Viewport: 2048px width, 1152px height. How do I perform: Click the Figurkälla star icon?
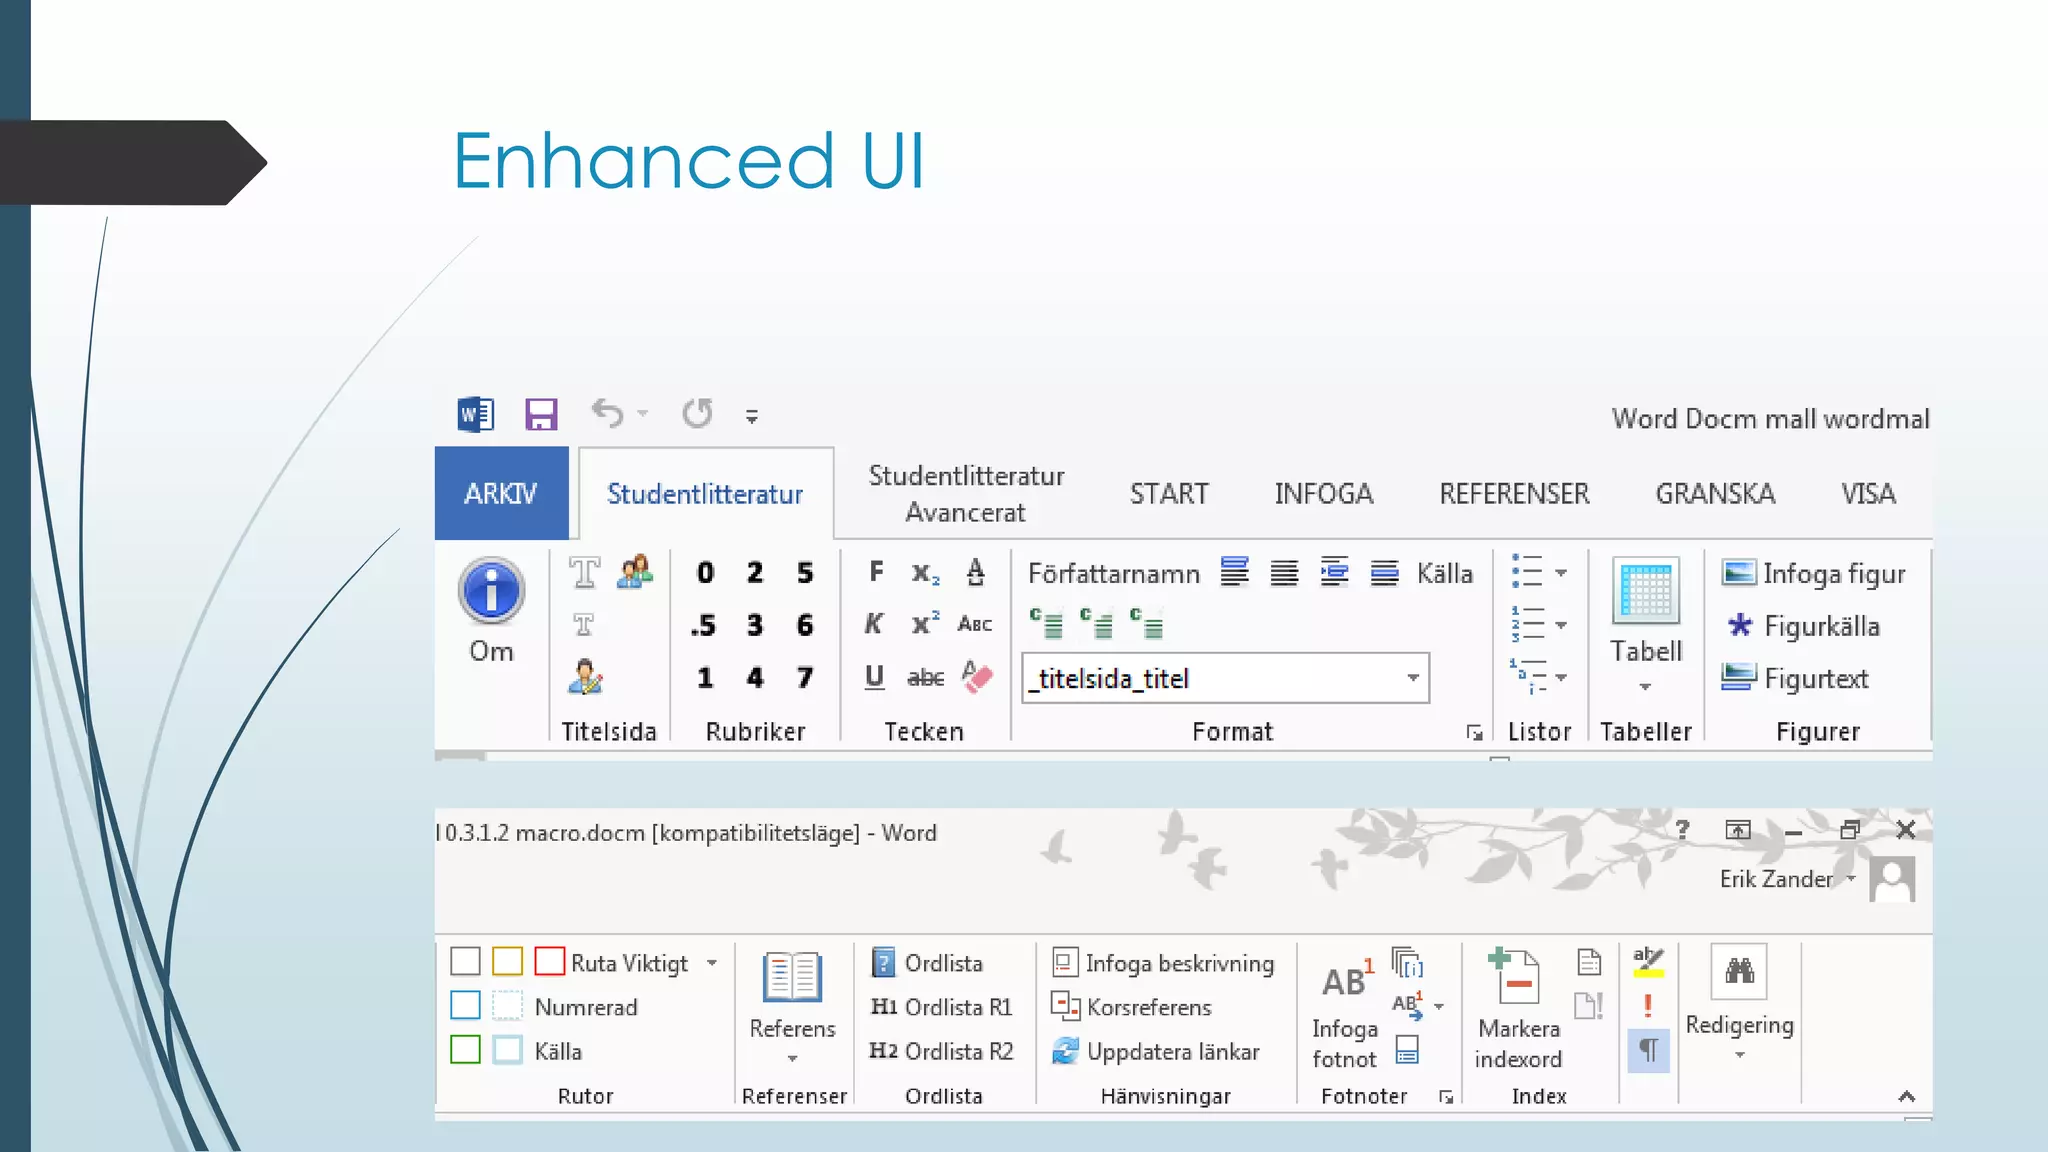pyautogui.click(x=1739, y=626)
